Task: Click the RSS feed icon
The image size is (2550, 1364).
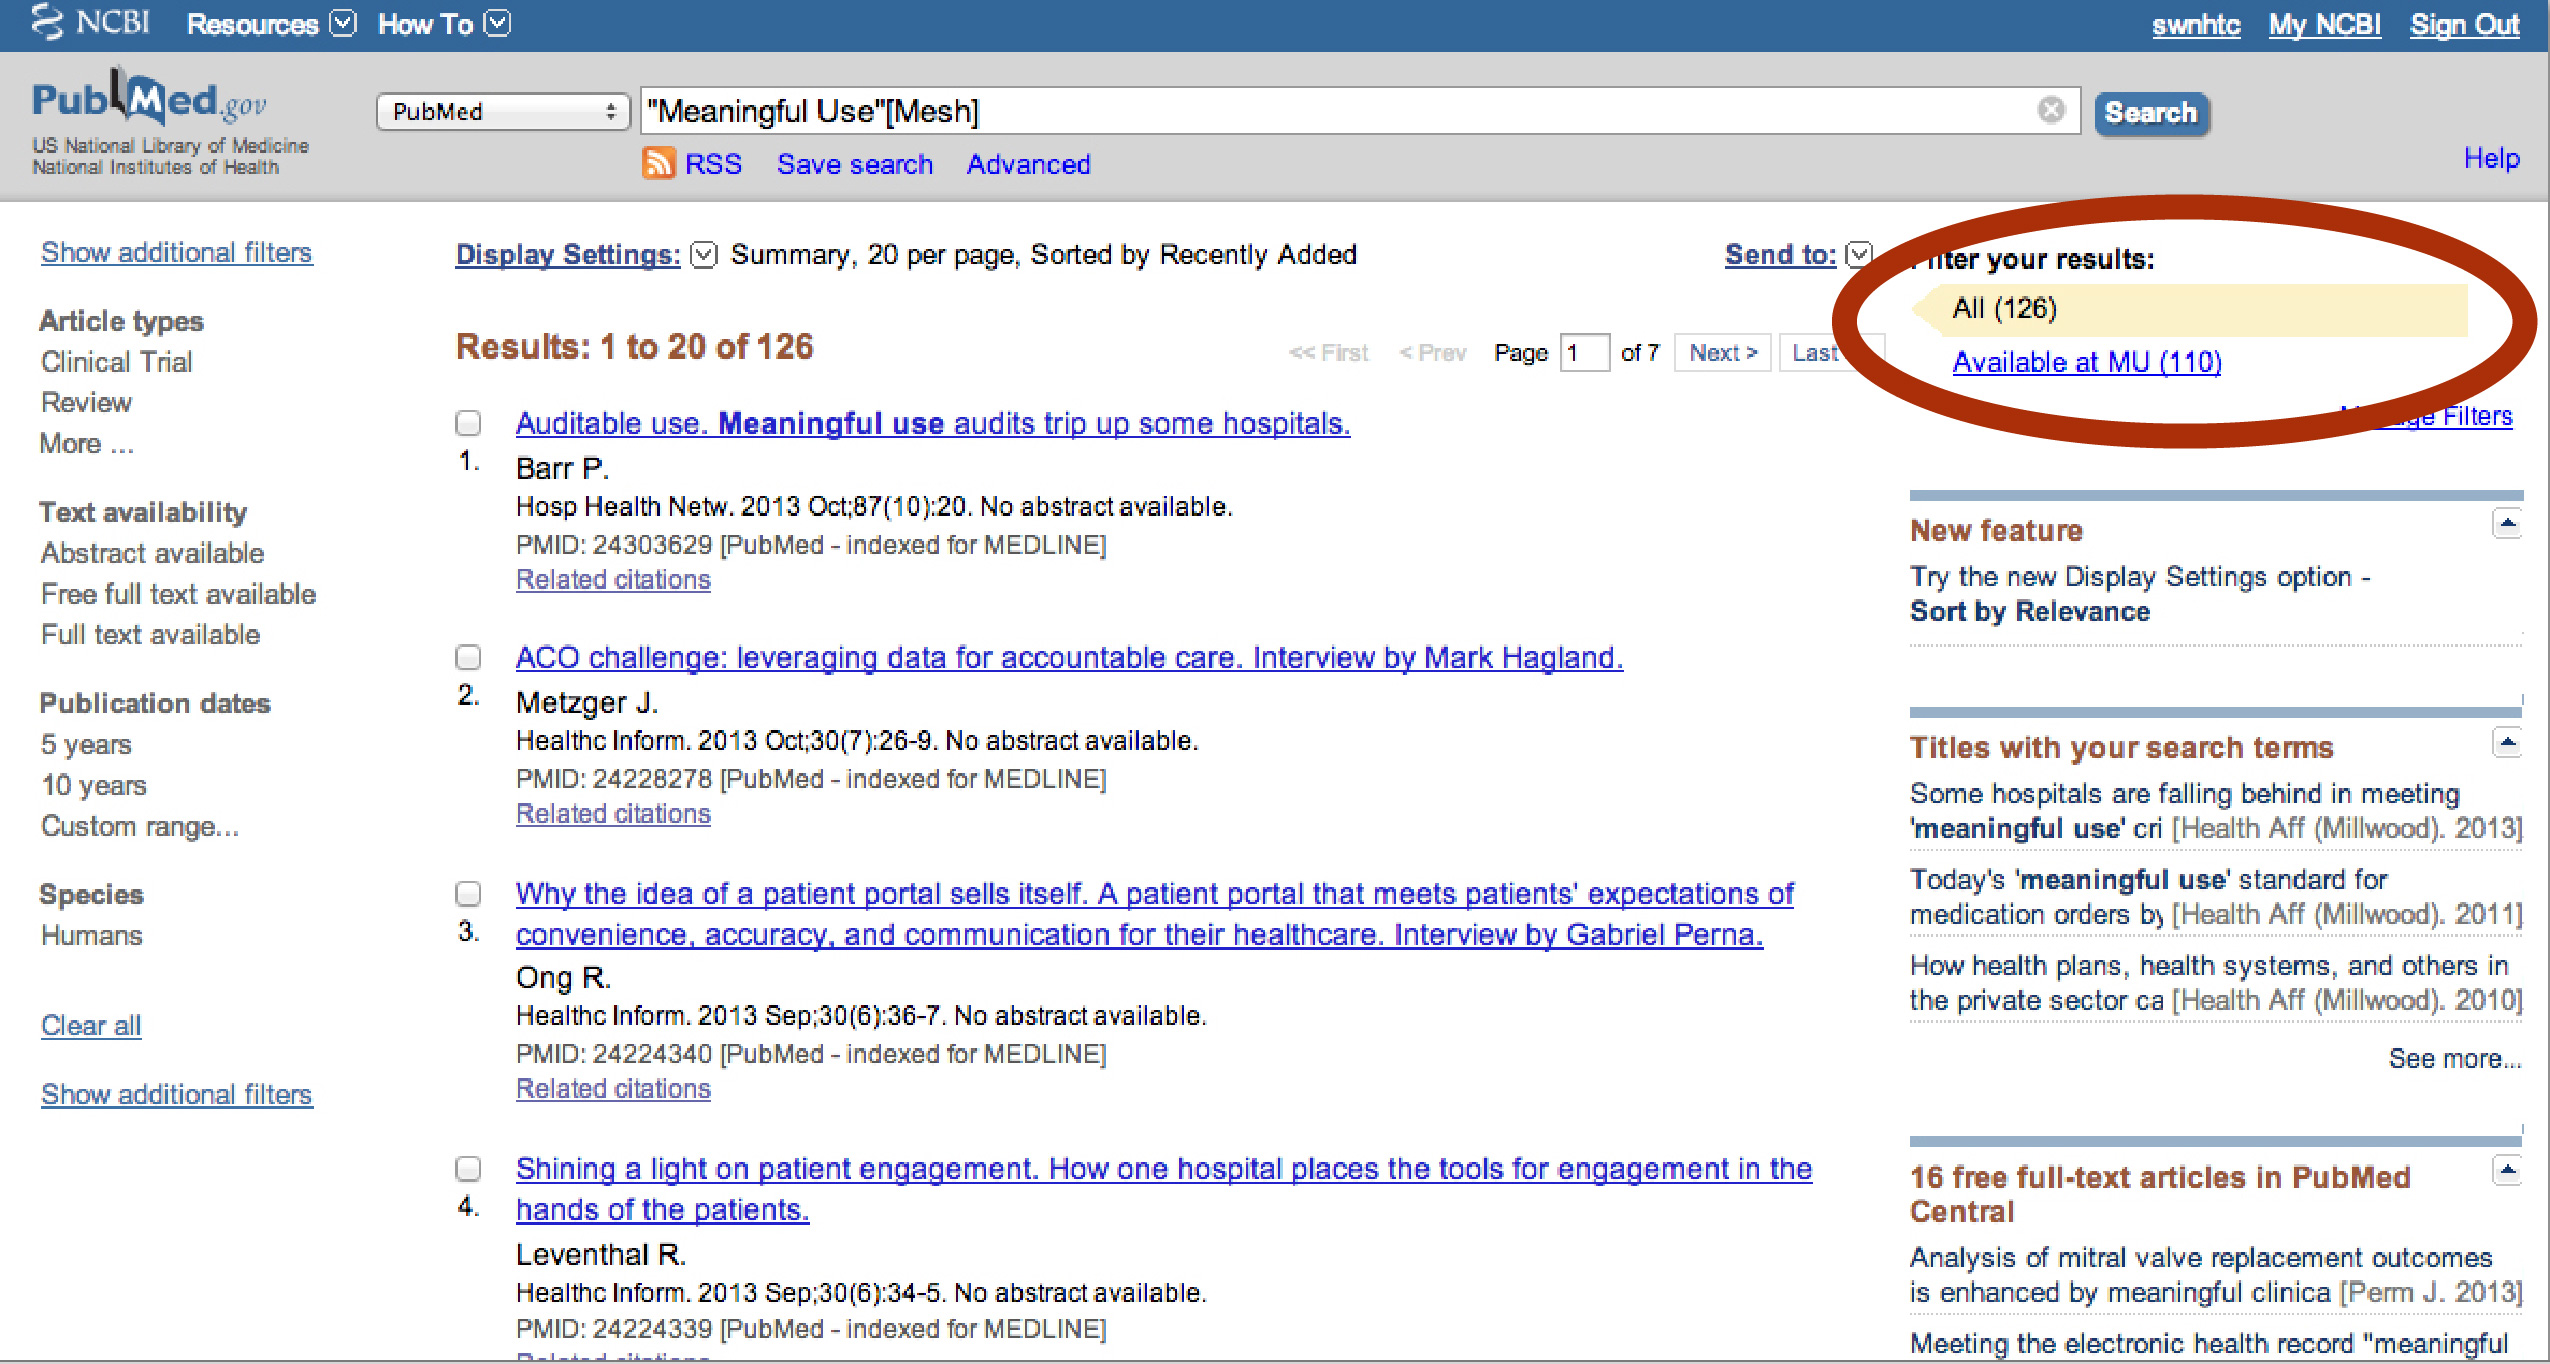Action: (658, 163)
